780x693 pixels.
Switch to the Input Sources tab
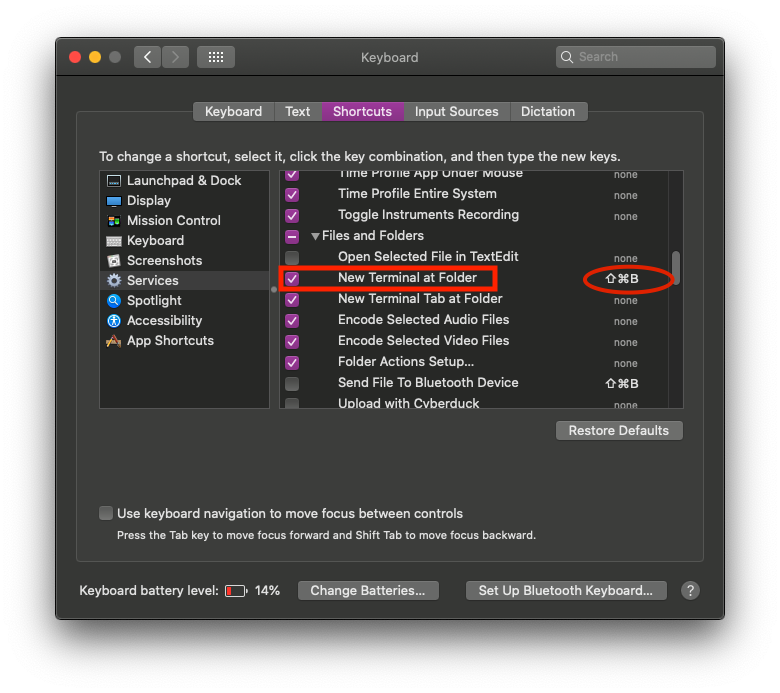pos(456,112)
